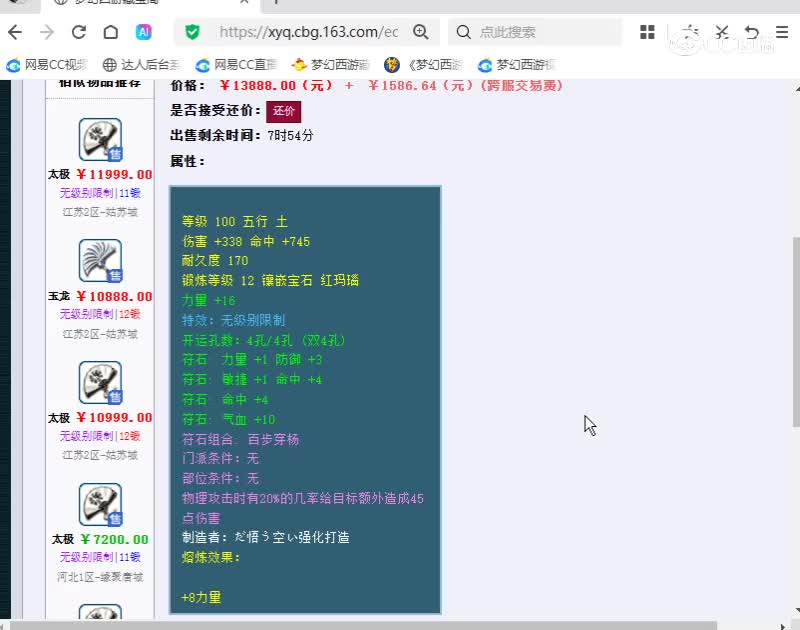The image size is (800, 630).
Task: Click the 伤害 +338 命中 +745 line
Action: (x=246, y=241)
